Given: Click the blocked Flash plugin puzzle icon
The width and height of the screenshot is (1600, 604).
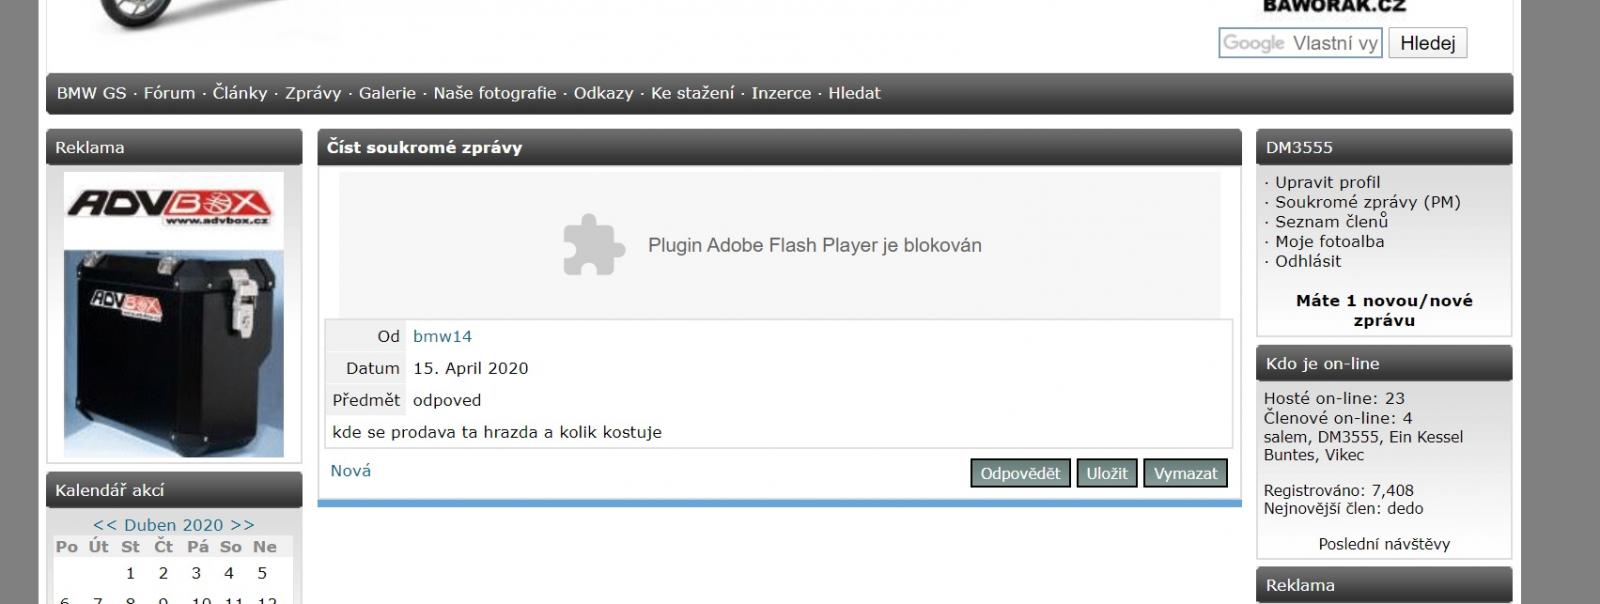Looking at the screenshot, I should coord(594,245).
